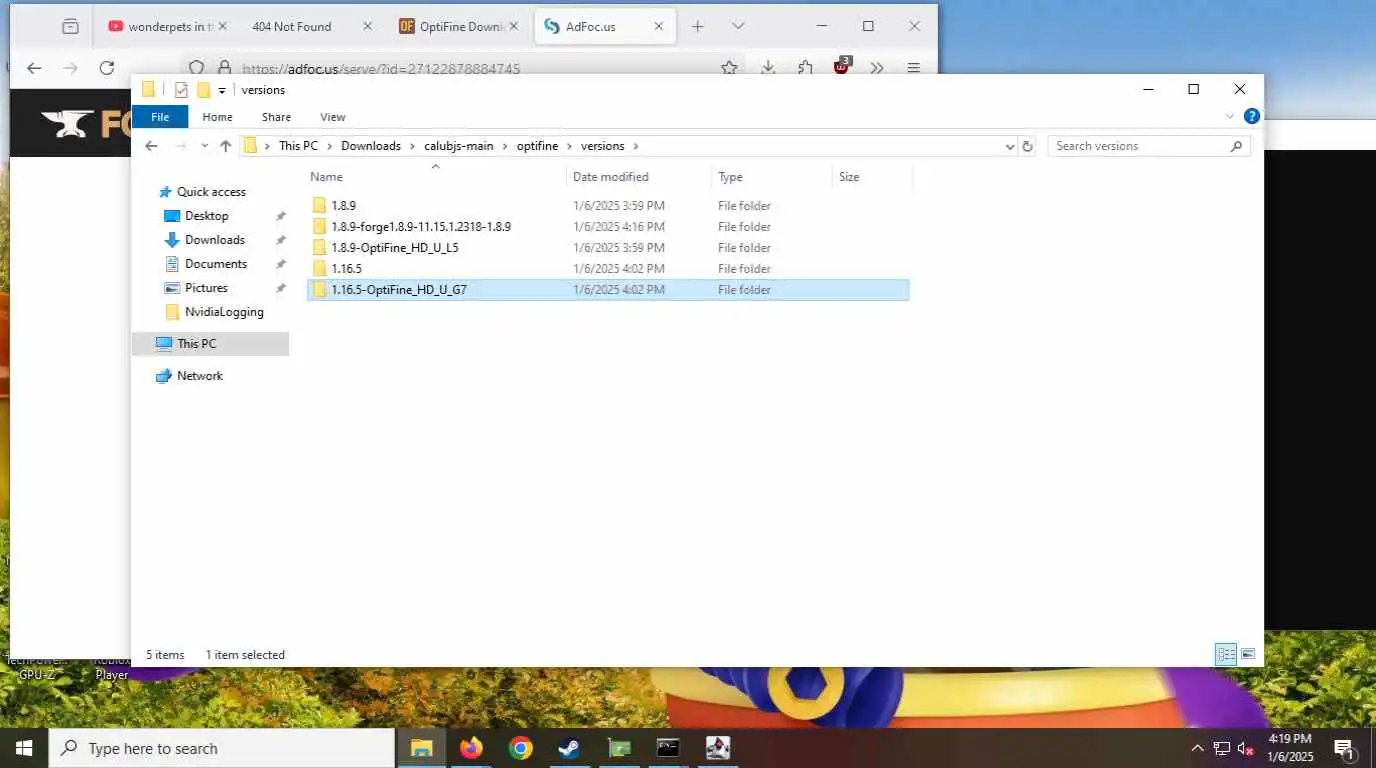Click uBlock Origin extension icon
This screenshot has height=768, width=1376.
[x=843, y=66]
